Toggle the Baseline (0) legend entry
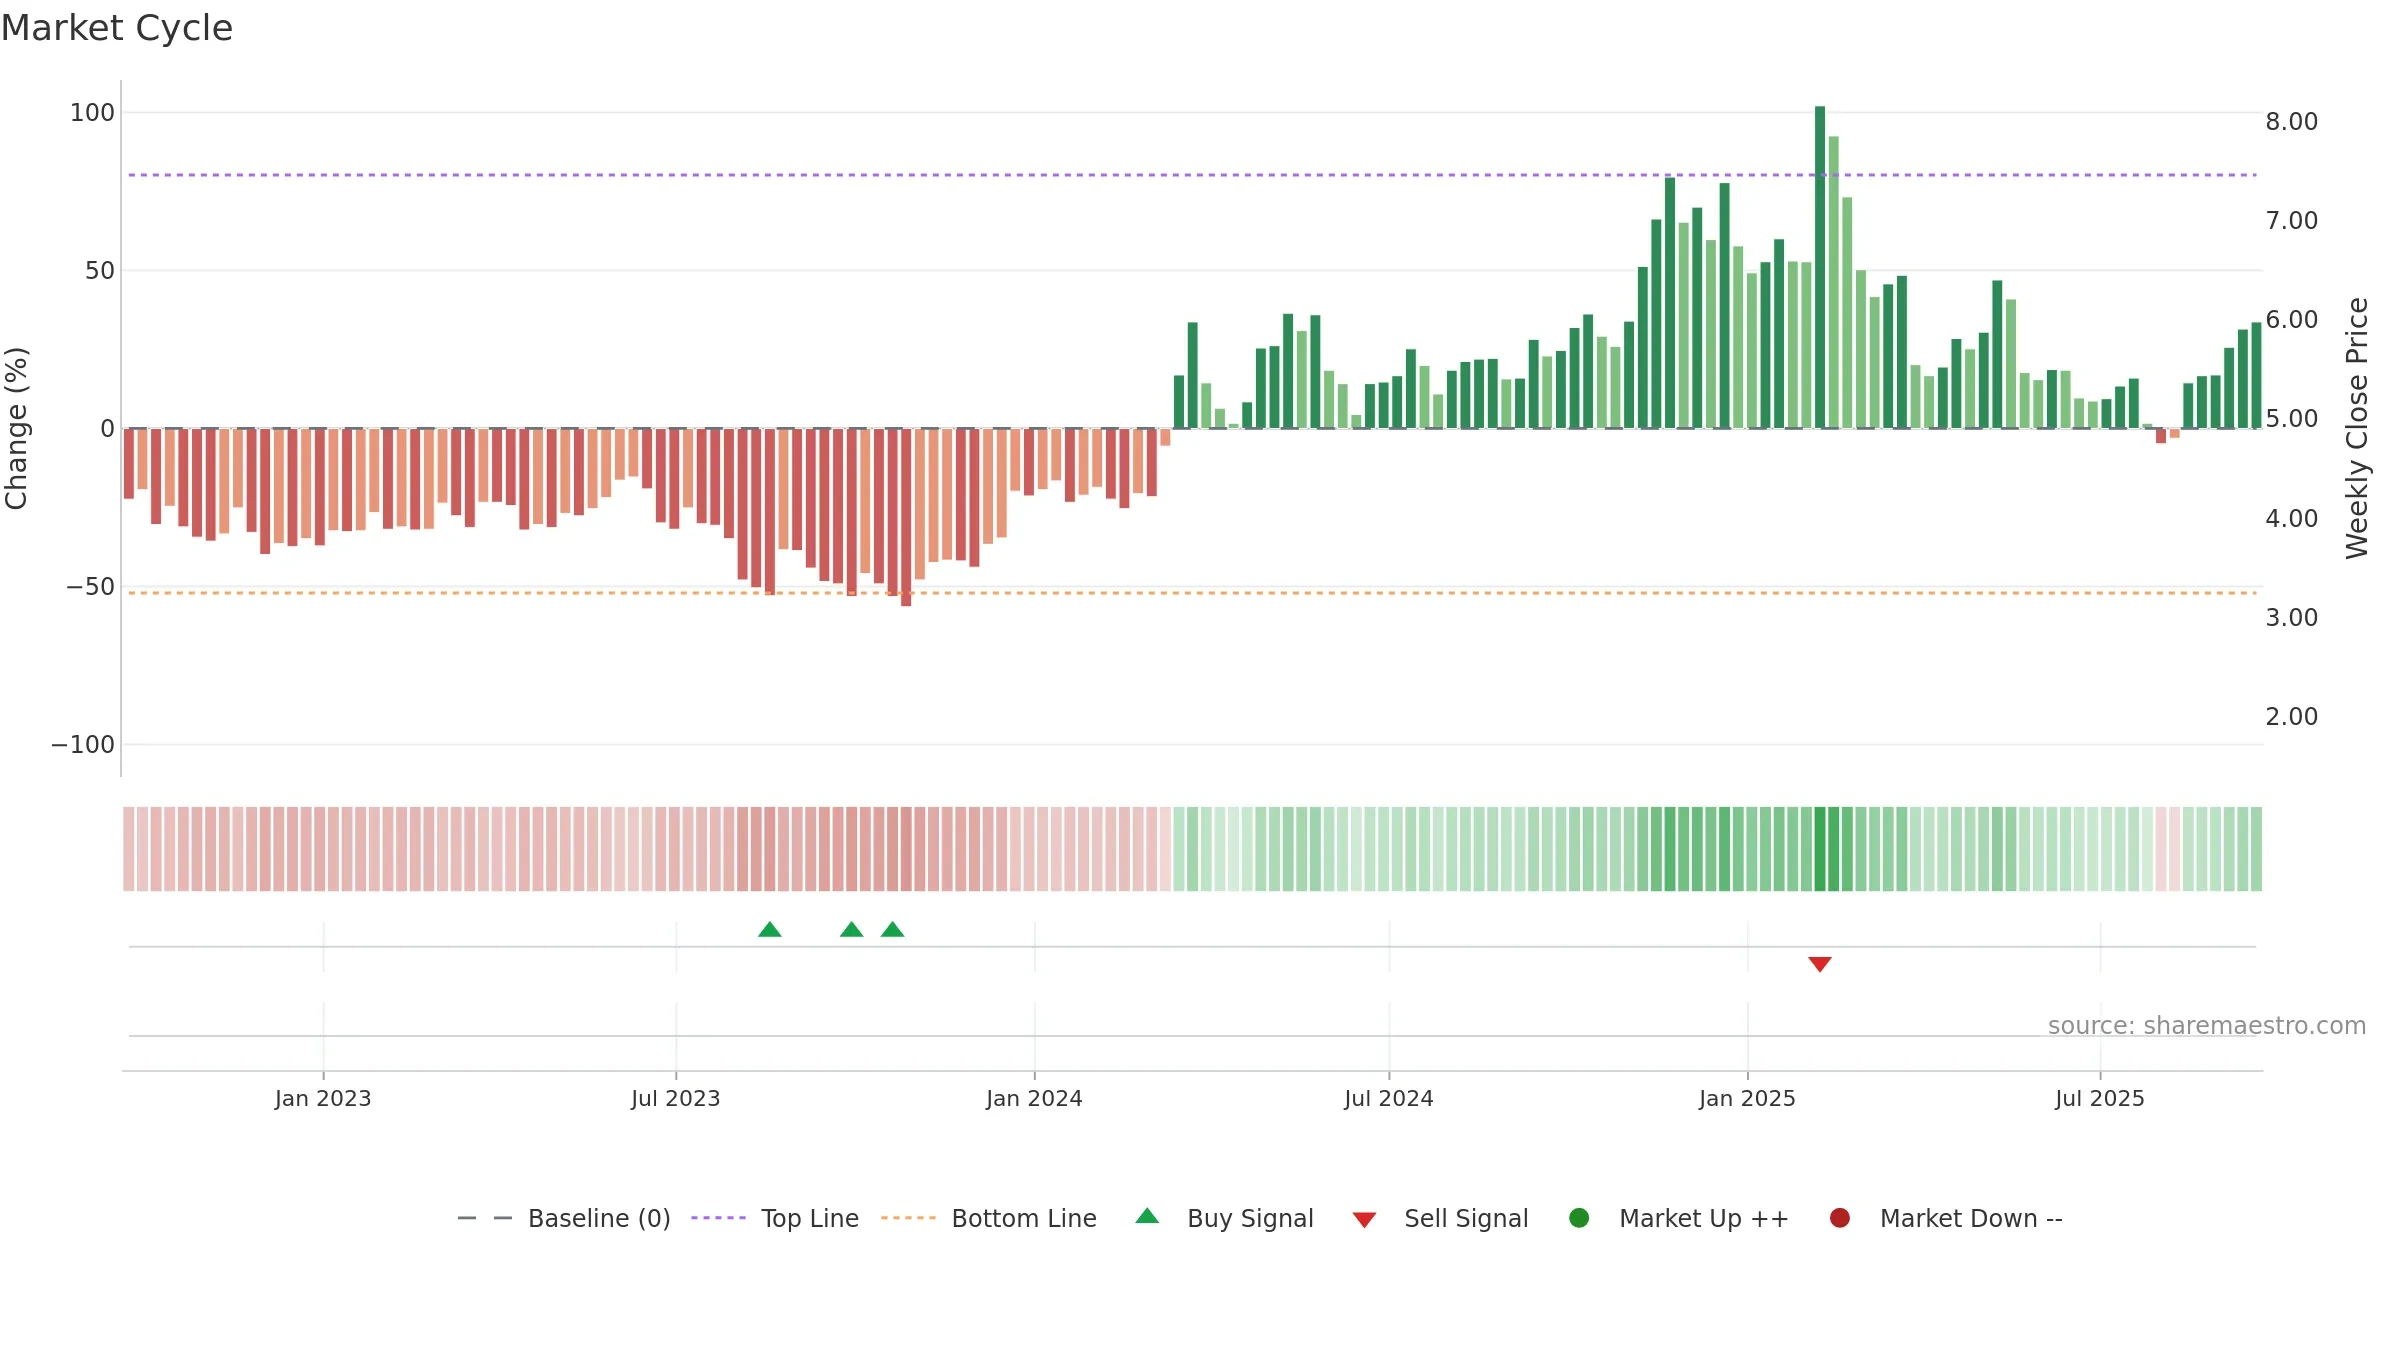Image resolution: width=2400 pixels, height=1350 pixels. 563,1218
